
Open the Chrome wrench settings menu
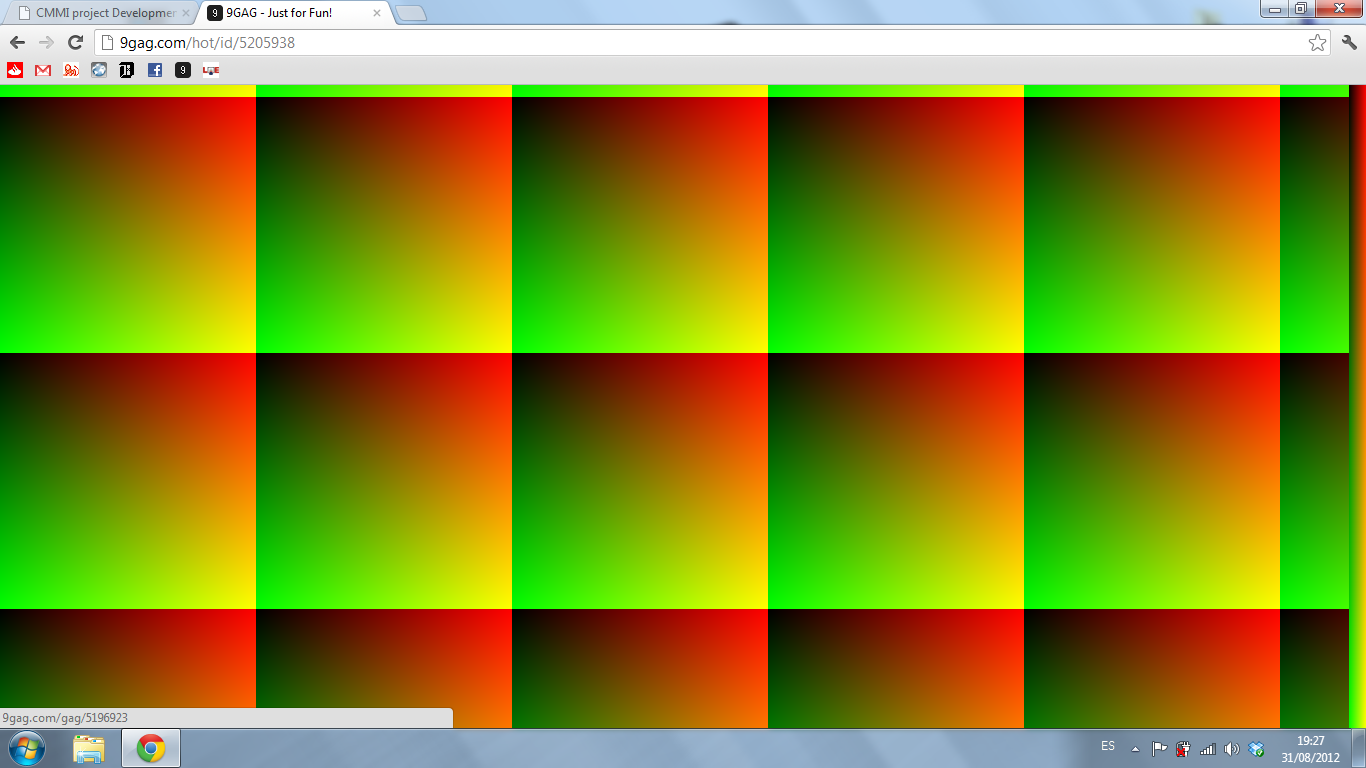[1349, 43]
